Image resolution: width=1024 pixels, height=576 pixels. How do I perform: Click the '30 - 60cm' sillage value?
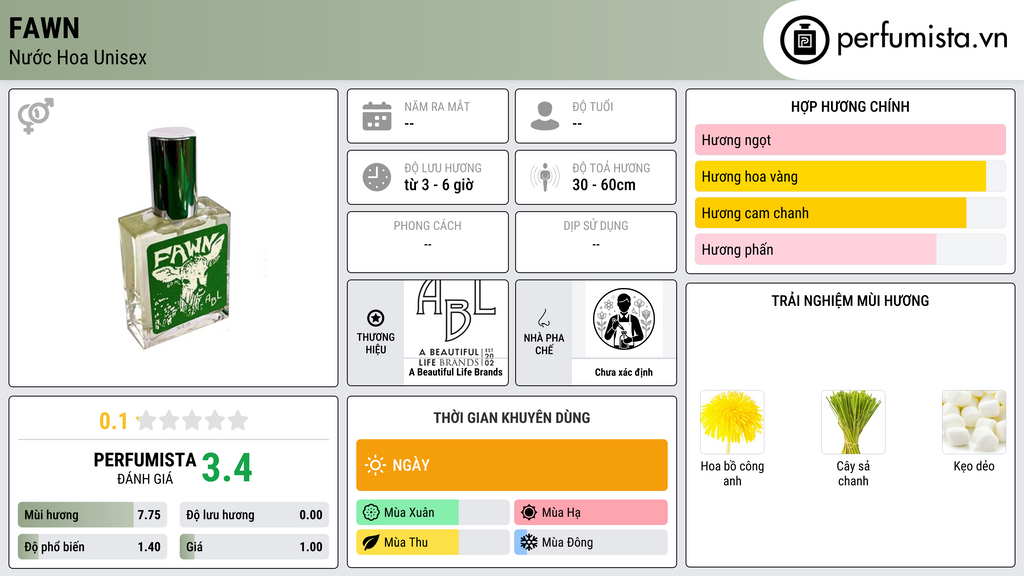tap(603, 185)
